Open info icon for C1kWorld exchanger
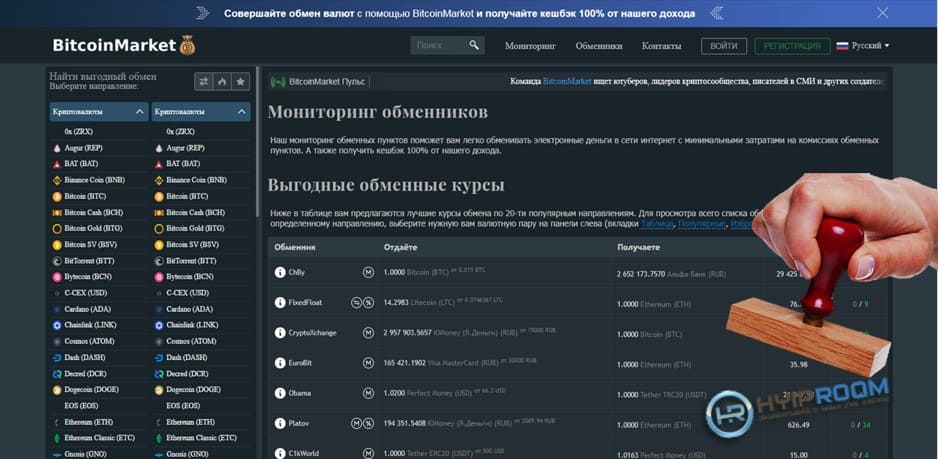Screen dimensions: 938x459 point(279,454)
